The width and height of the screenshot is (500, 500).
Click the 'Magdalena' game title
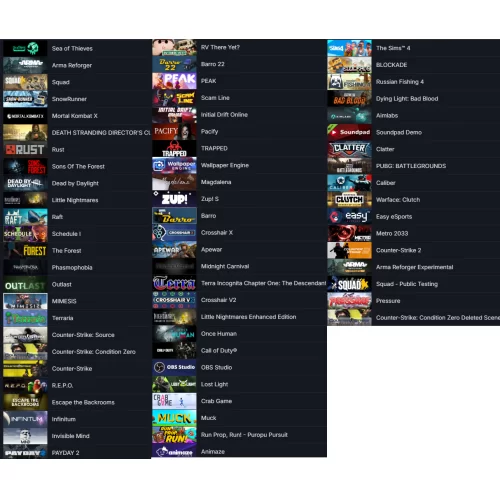point(216,182)
